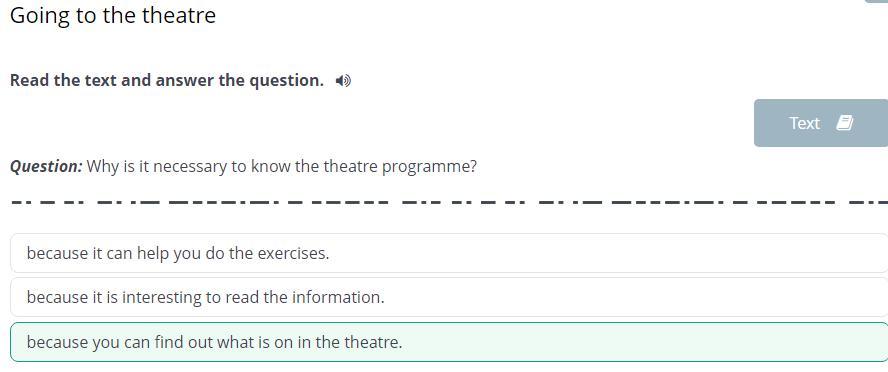Image resolution: width=888 pixels, height=372 pixels.
Task: Click the word 'theatre' in the page heading
Action: pos(179,15)
